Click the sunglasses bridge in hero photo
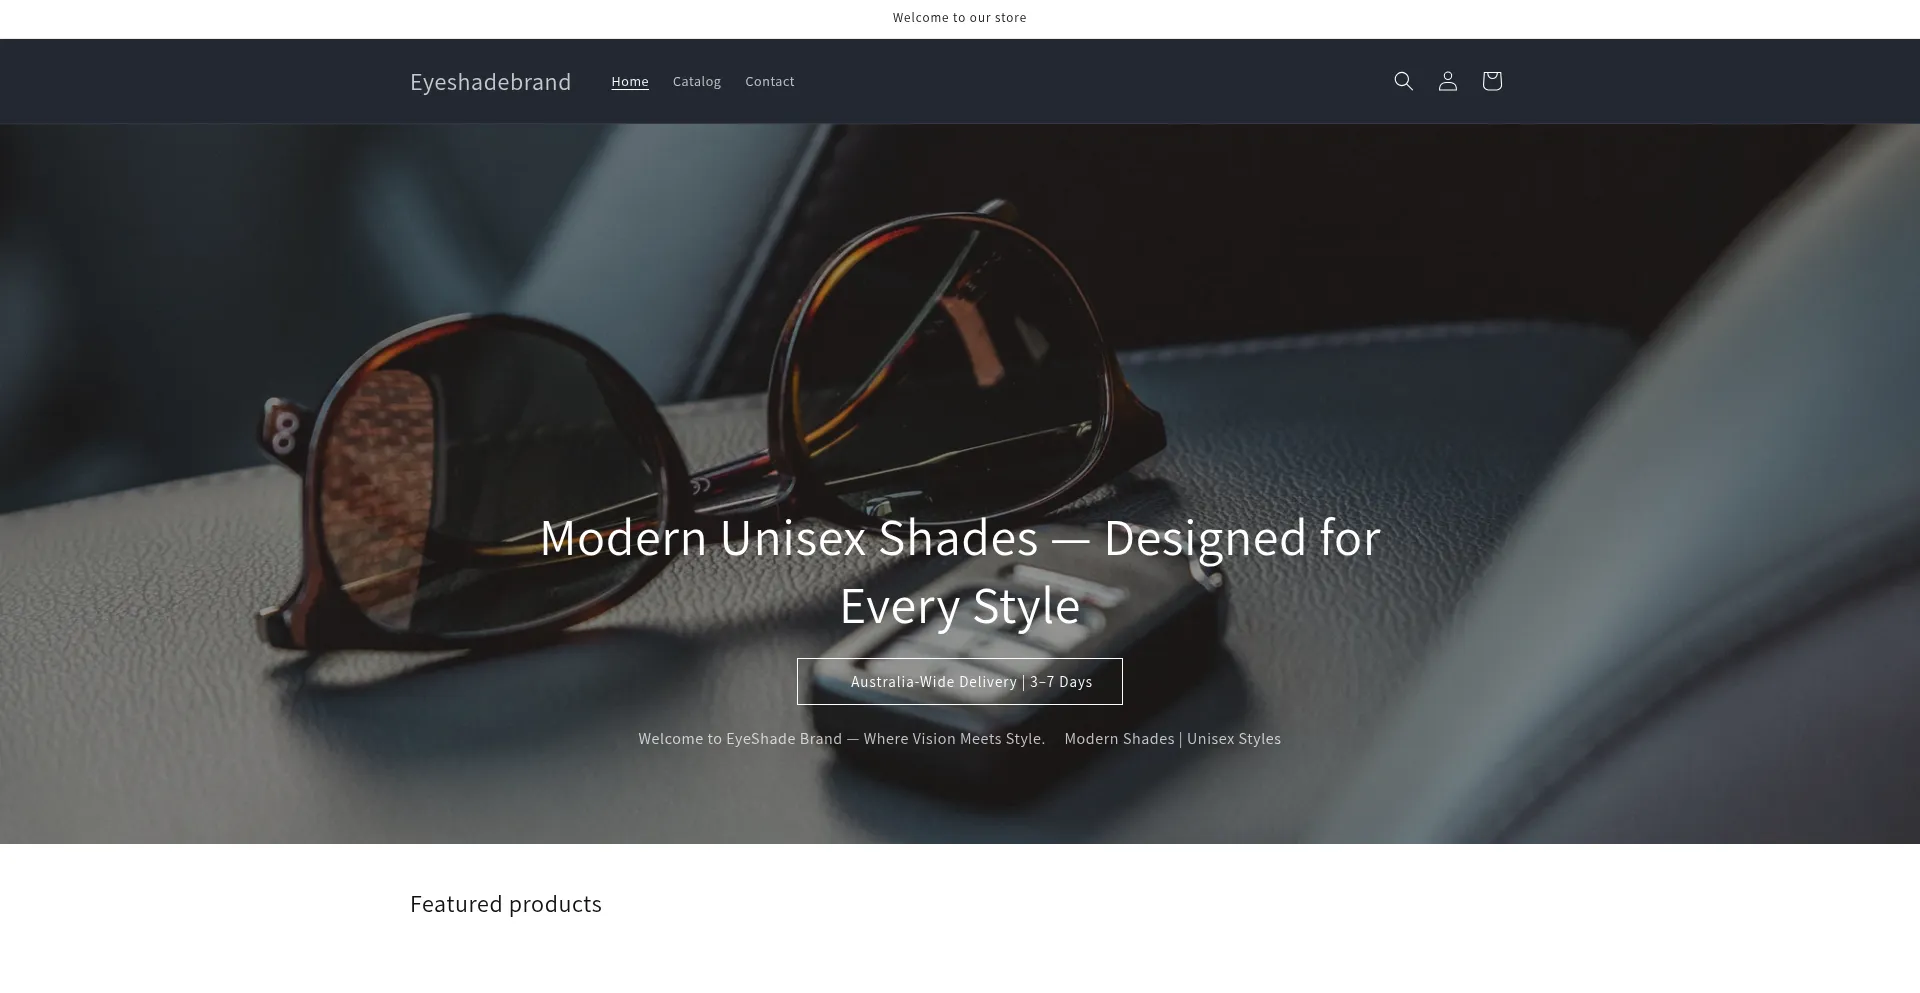1920x993 pixels. 730,470
